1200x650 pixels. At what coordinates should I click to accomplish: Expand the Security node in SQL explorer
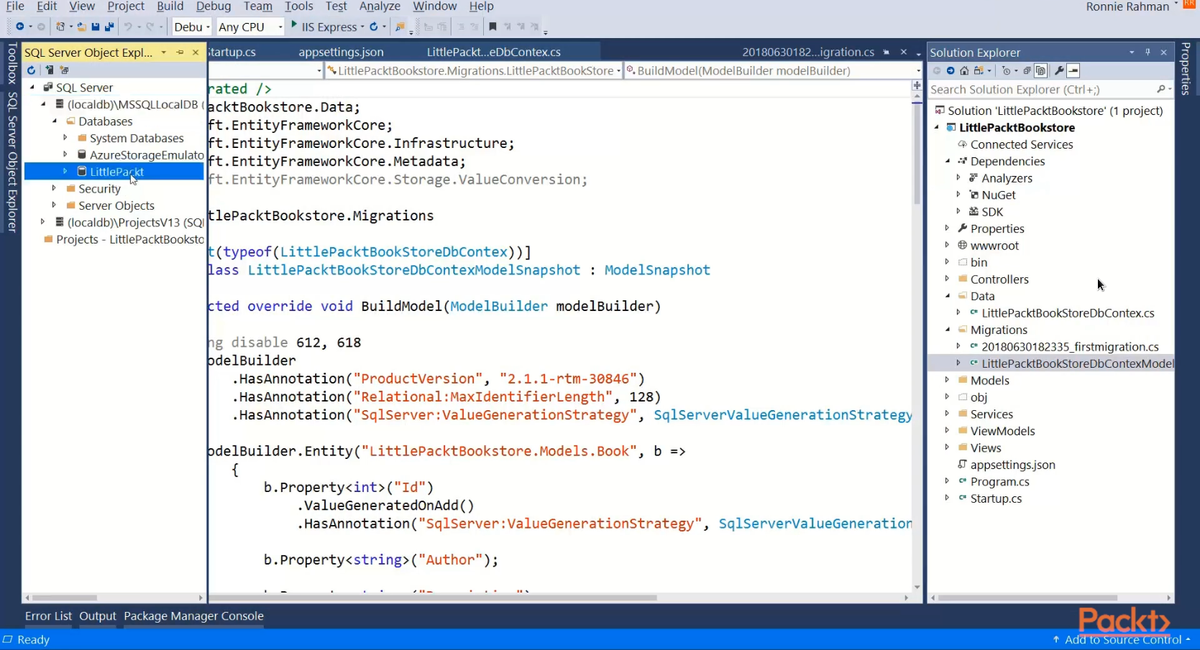(x=54, y=188)
